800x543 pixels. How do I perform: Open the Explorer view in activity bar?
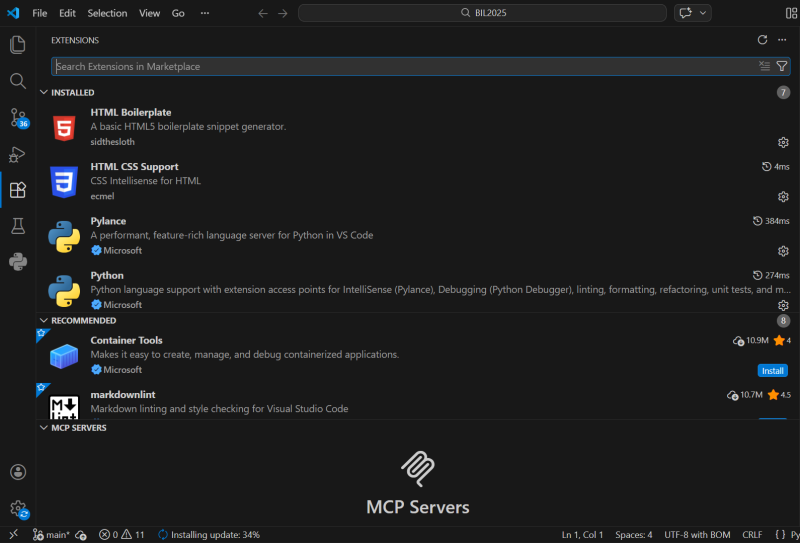[18, 45]
